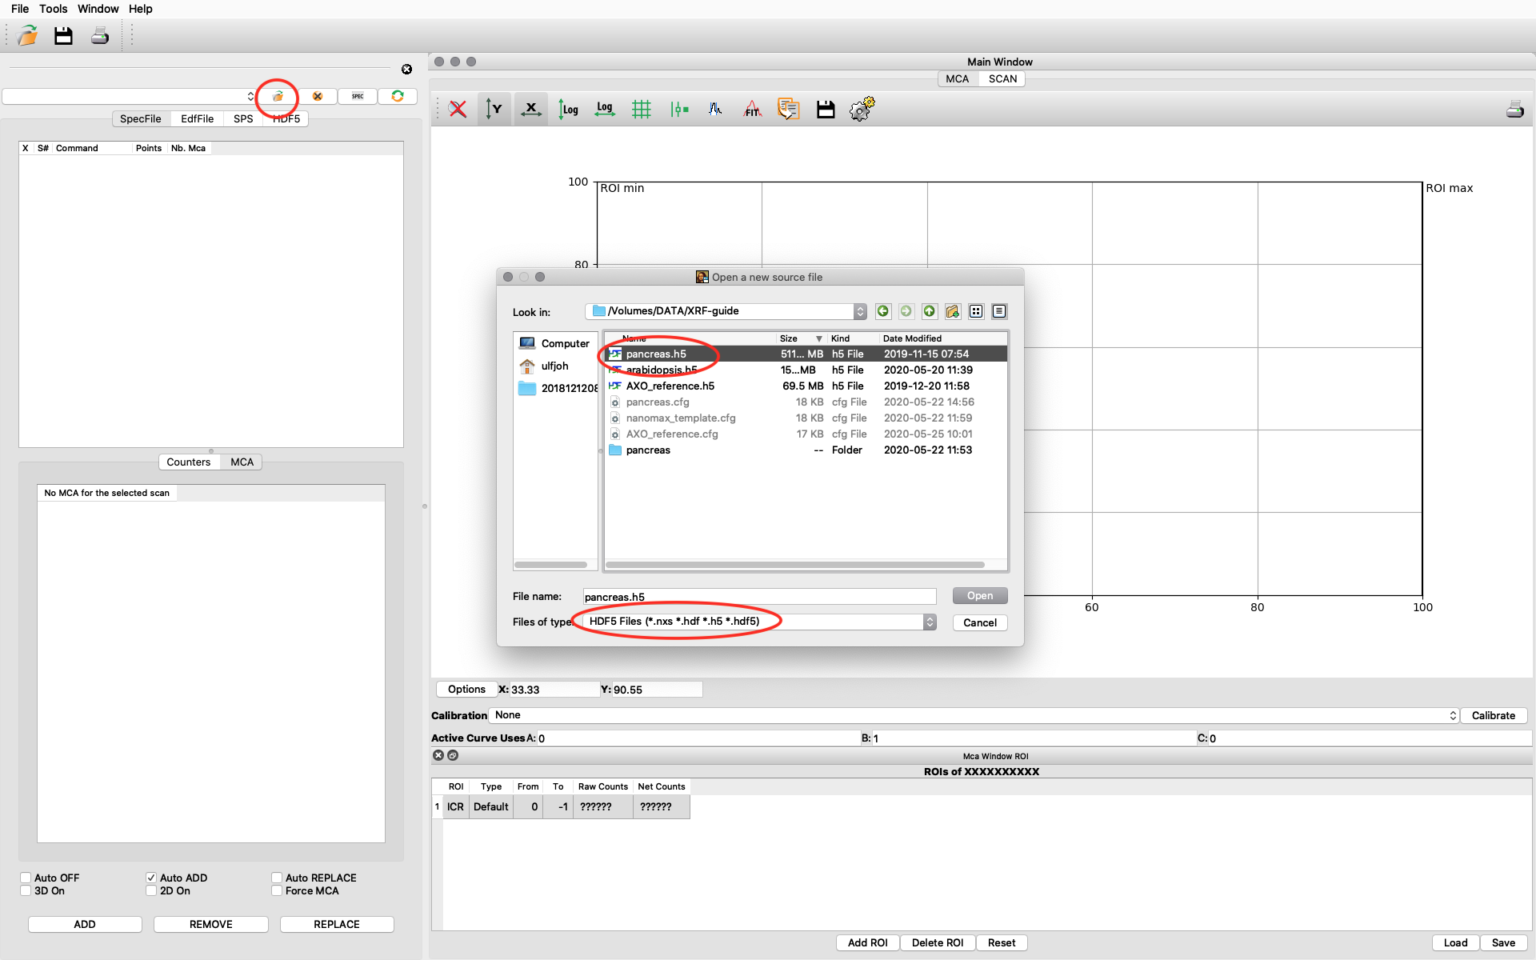Click the plot toolbar save curve icon

tap(825, 109)
